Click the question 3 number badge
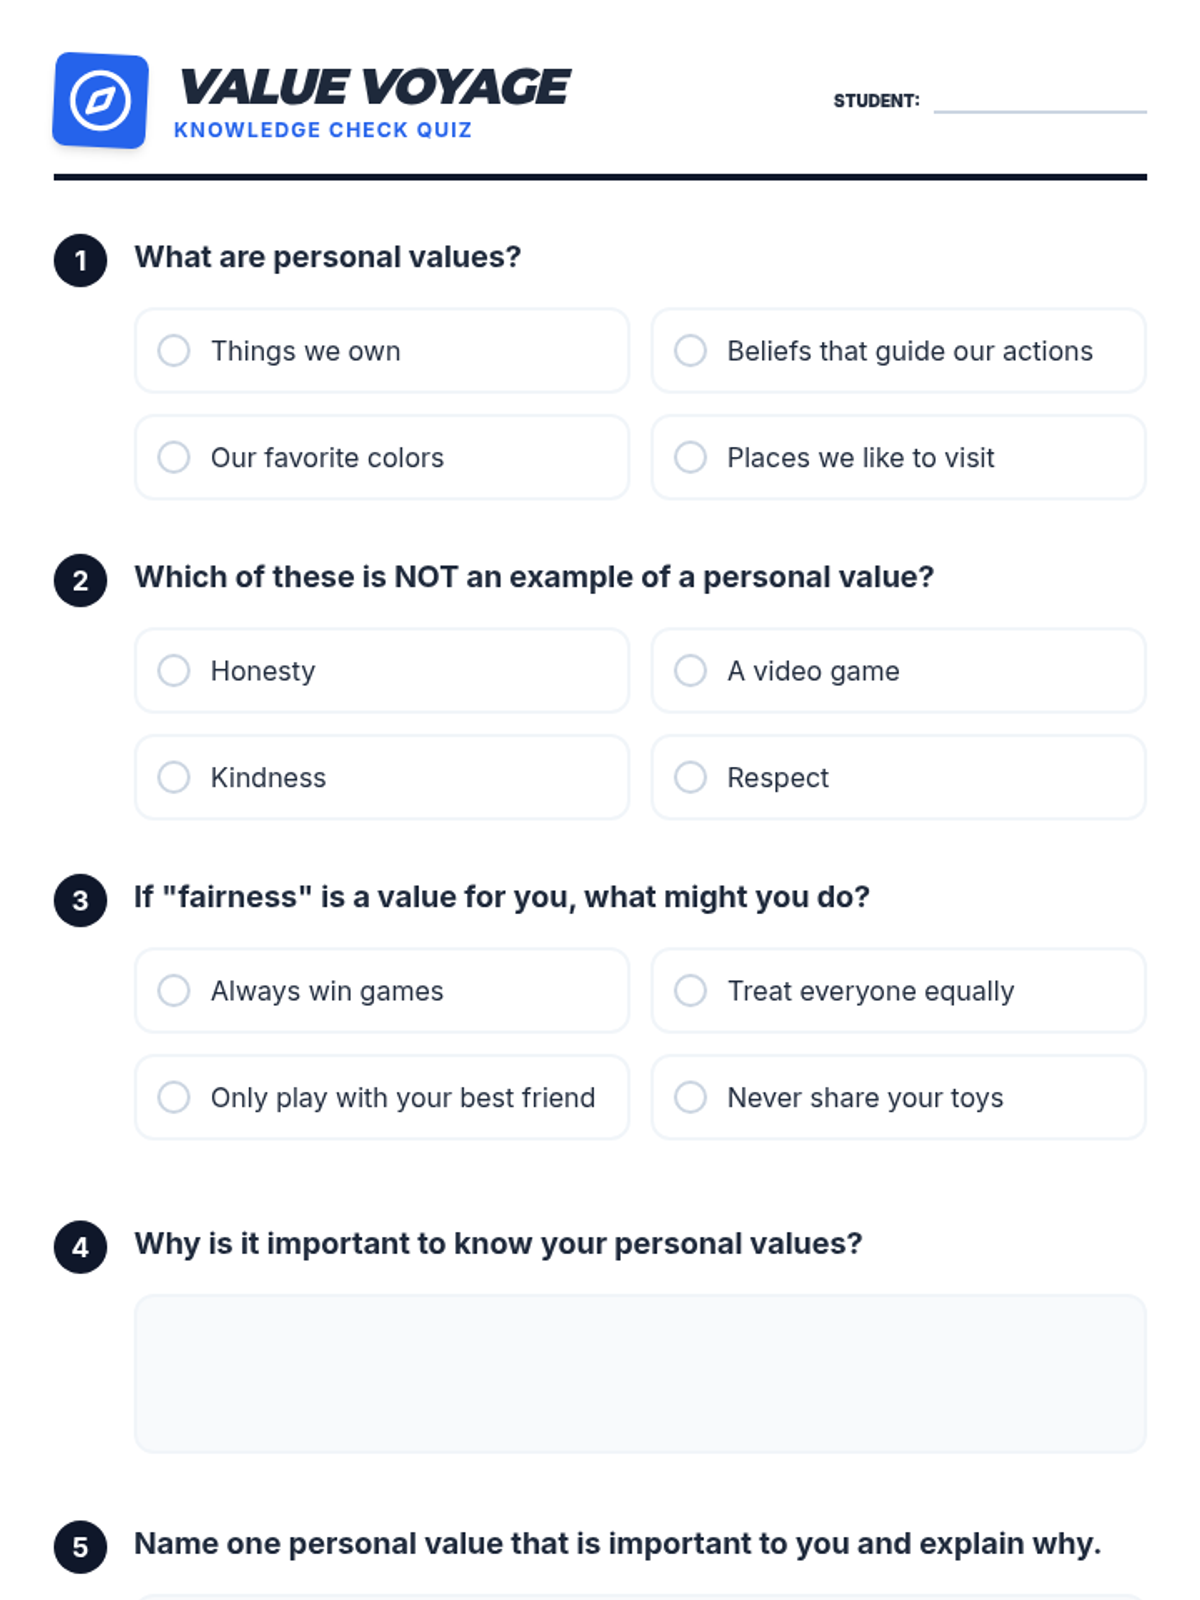This screenshot has width=1200, height=1600. (80, 900)
